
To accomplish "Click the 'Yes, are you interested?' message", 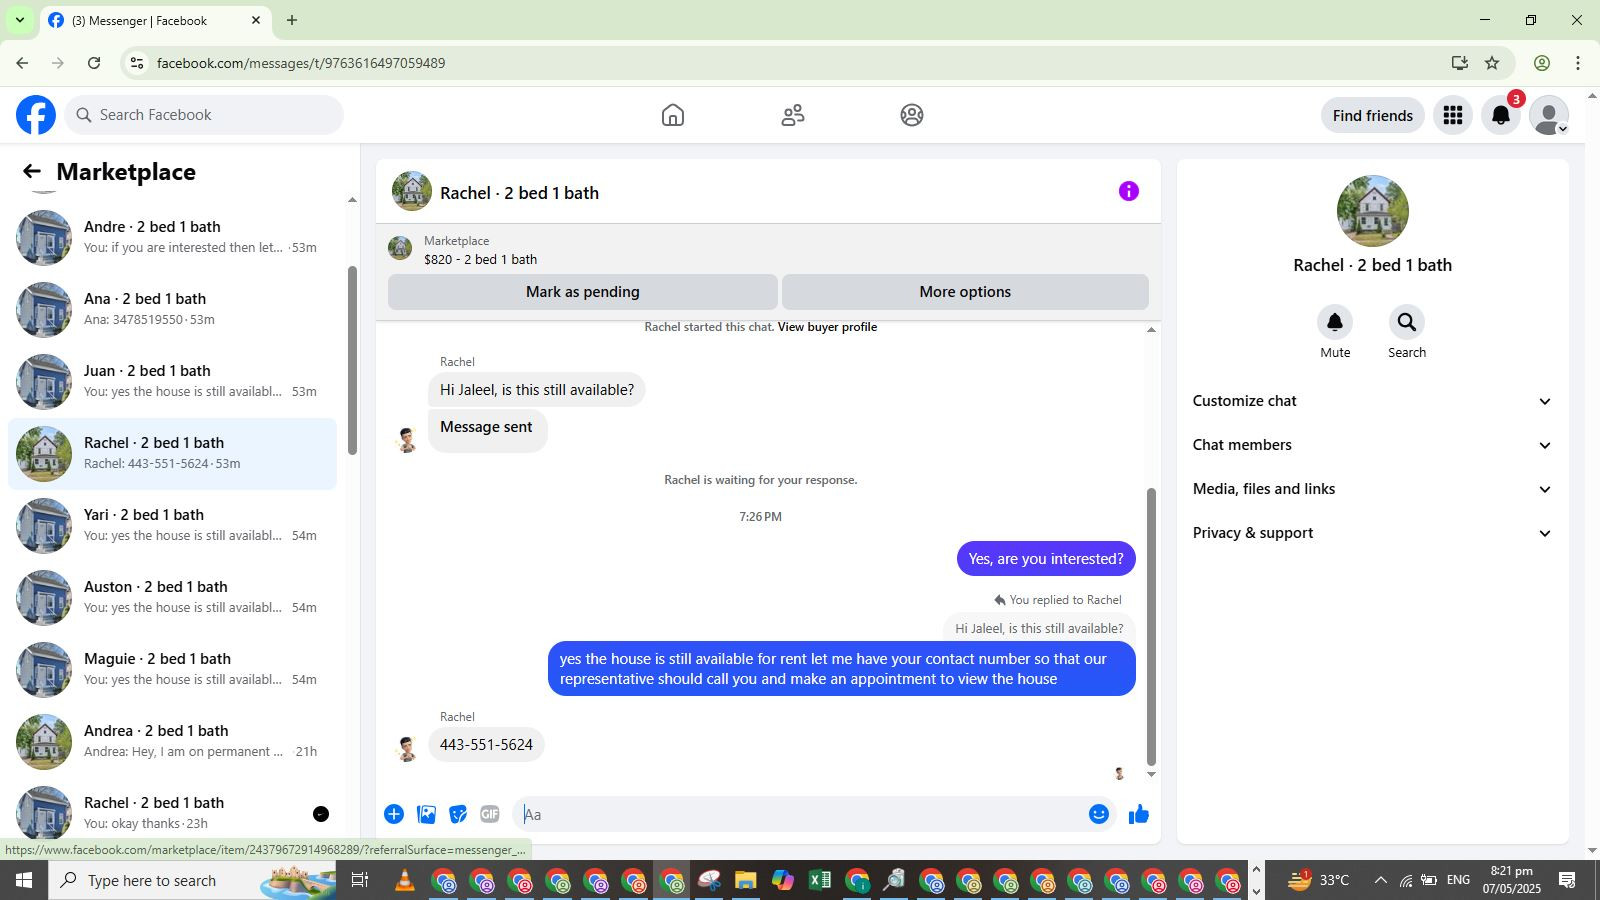I will (x=1046, y=559).
